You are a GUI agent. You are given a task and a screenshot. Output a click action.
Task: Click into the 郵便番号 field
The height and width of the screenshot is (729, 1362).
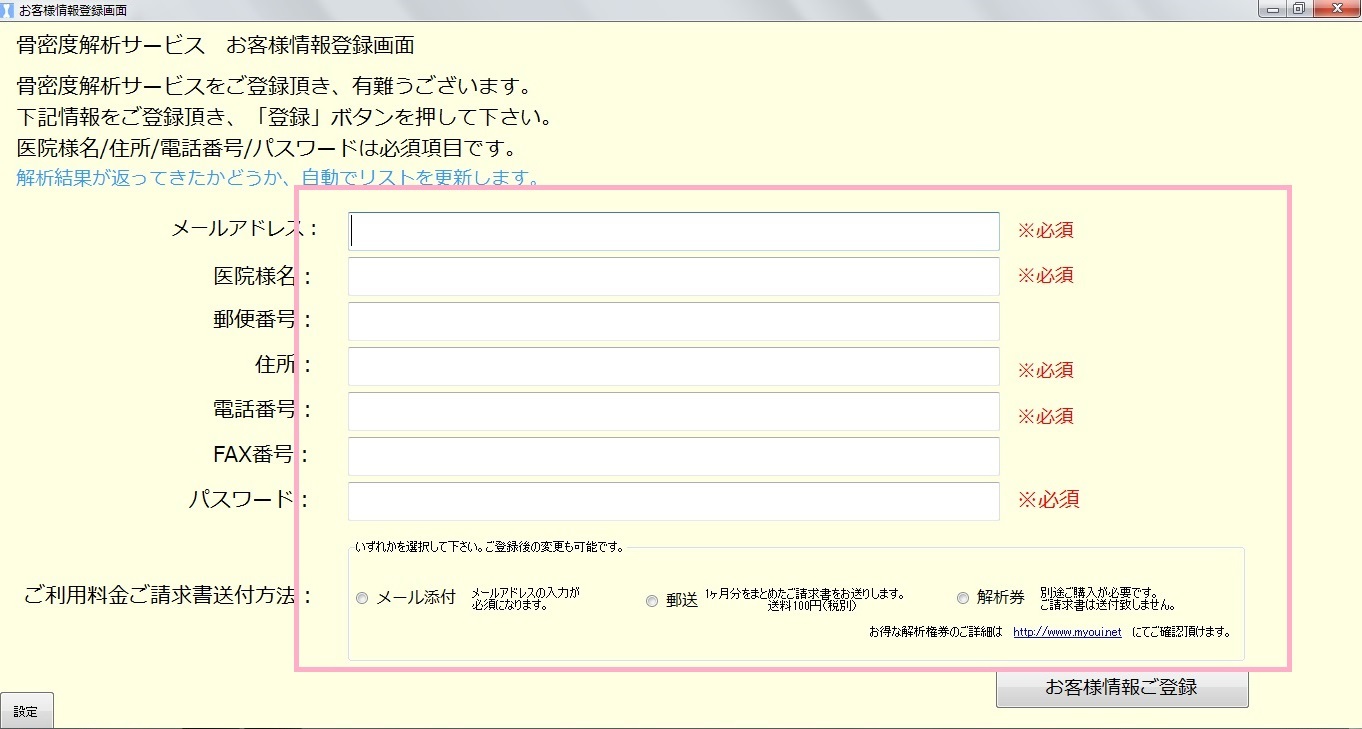pyautogui.click(x=673, y=321)
